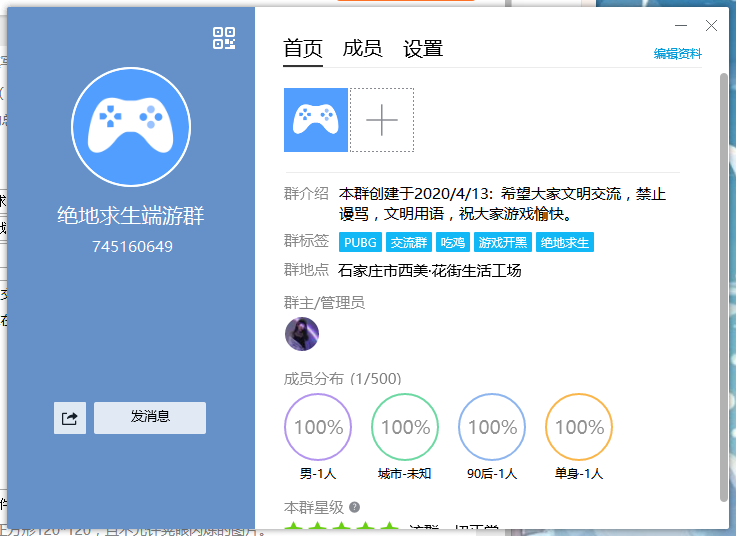Click the help icon beside 本群星级

click(x=355, y=507)
